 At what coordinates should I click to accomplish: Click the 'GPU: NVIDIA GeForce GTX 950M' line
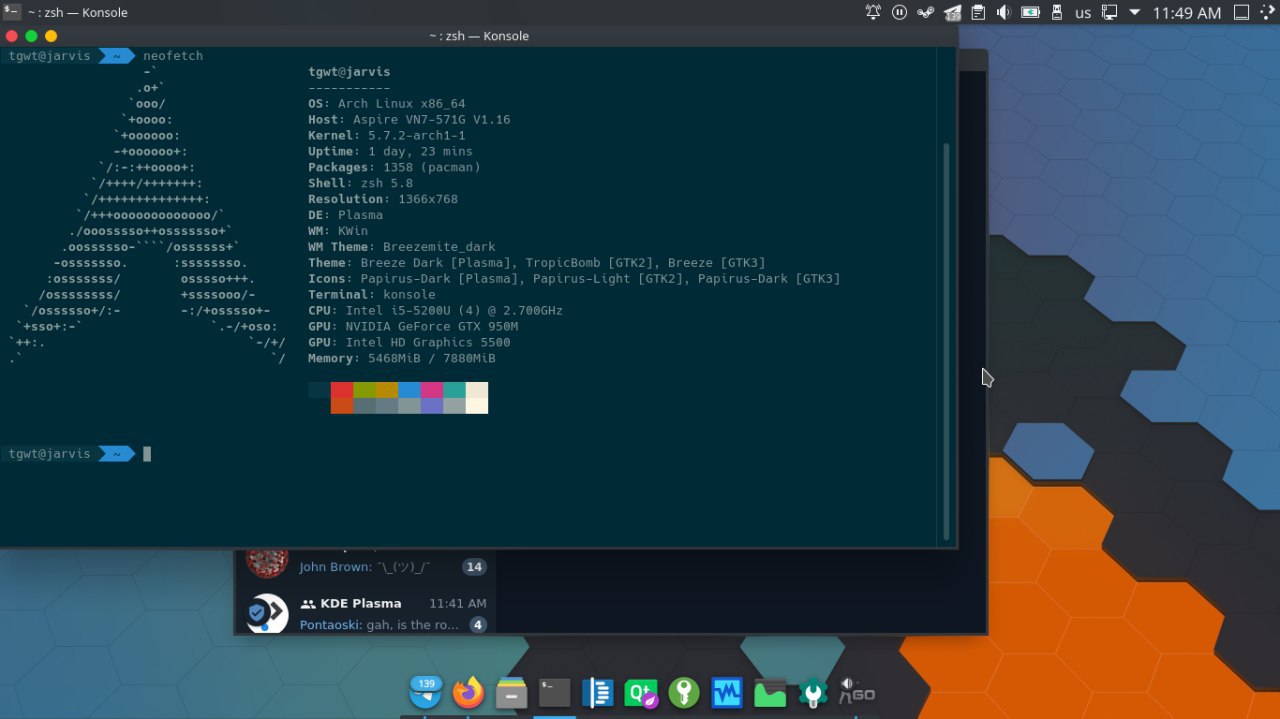(413, 326)
